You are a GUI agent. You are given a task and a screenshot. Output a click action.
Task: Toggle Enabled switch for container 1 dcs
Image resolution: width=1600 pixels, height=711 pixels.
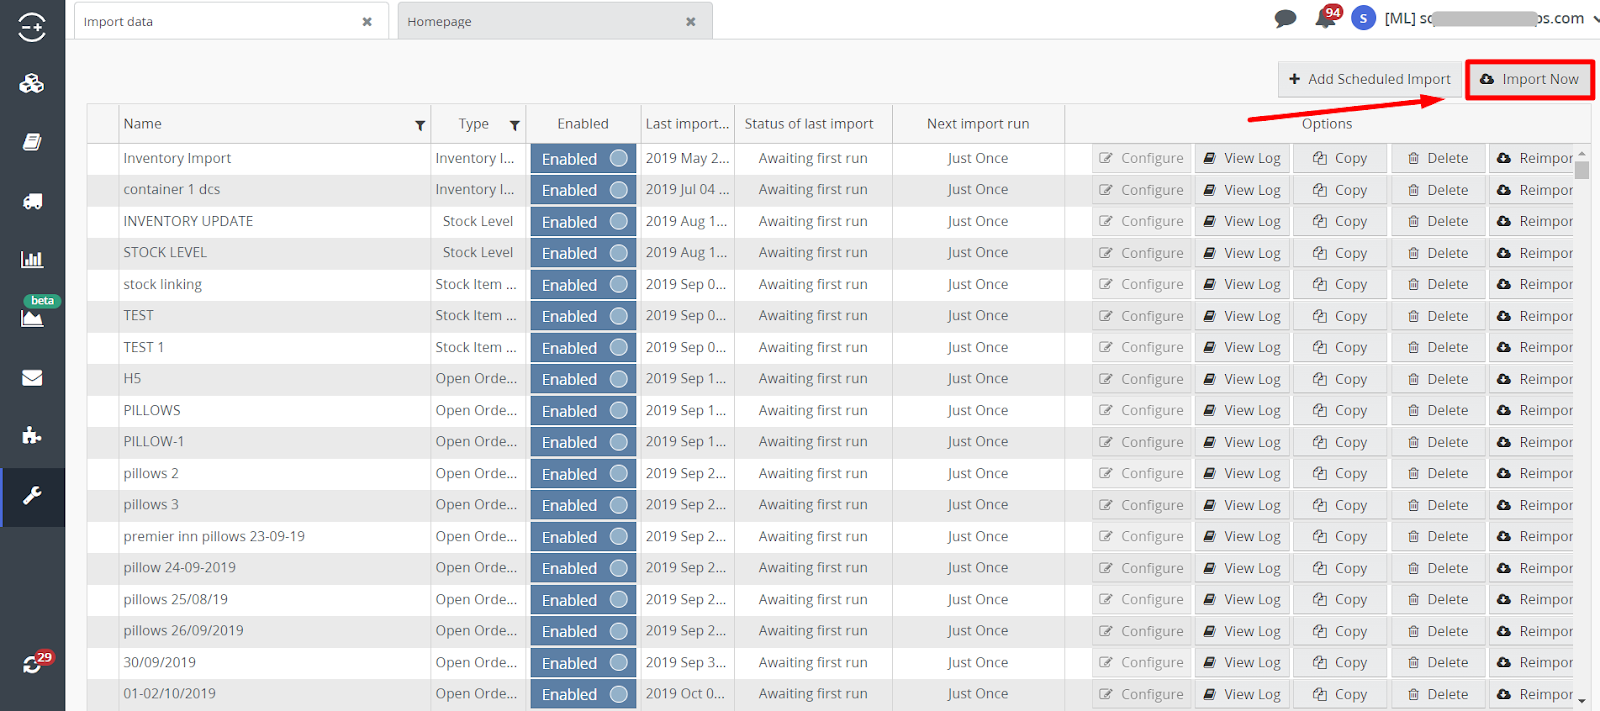583,190
